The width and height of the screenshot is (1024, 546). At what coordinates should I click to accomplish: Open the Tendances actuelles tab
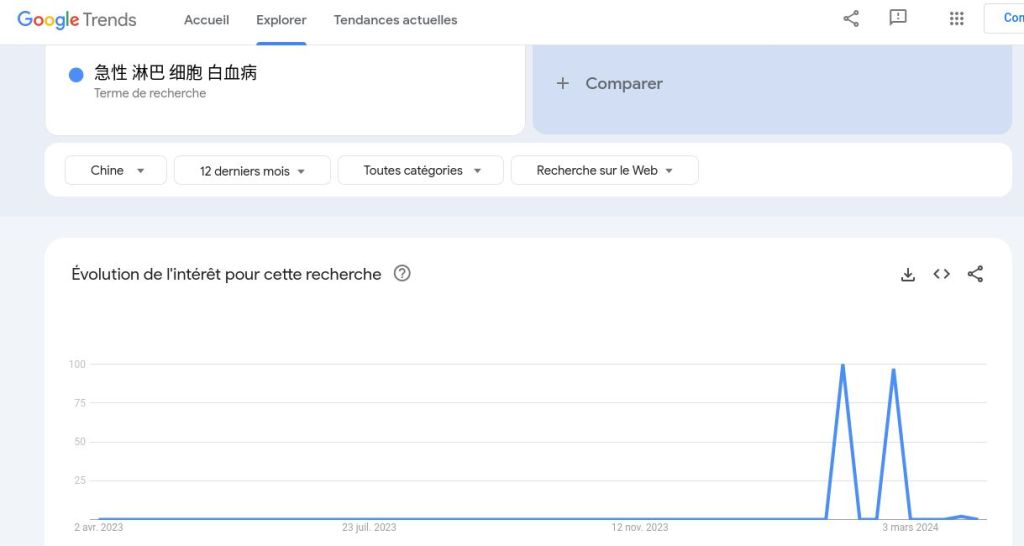(x=395, y=20)
